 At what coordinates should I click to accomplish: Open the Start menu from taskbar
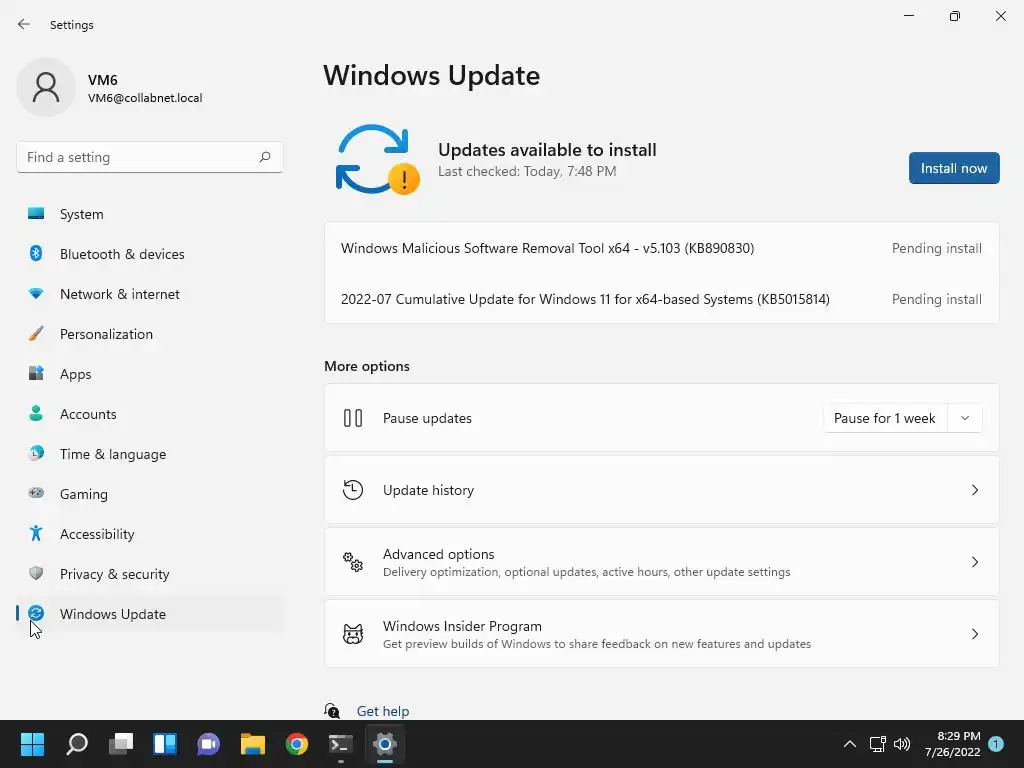tap(32, 744)
